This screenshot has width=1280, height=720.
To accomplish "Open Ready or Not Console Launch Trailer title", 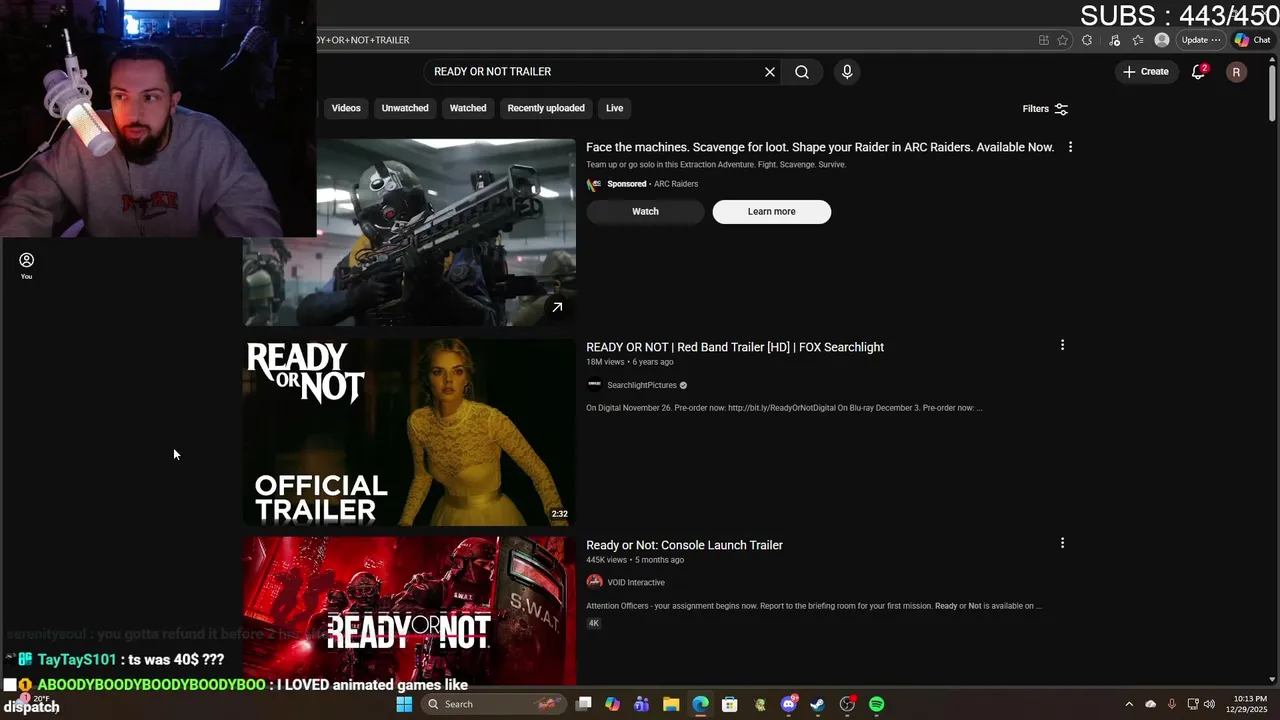I will click(684, 545).
